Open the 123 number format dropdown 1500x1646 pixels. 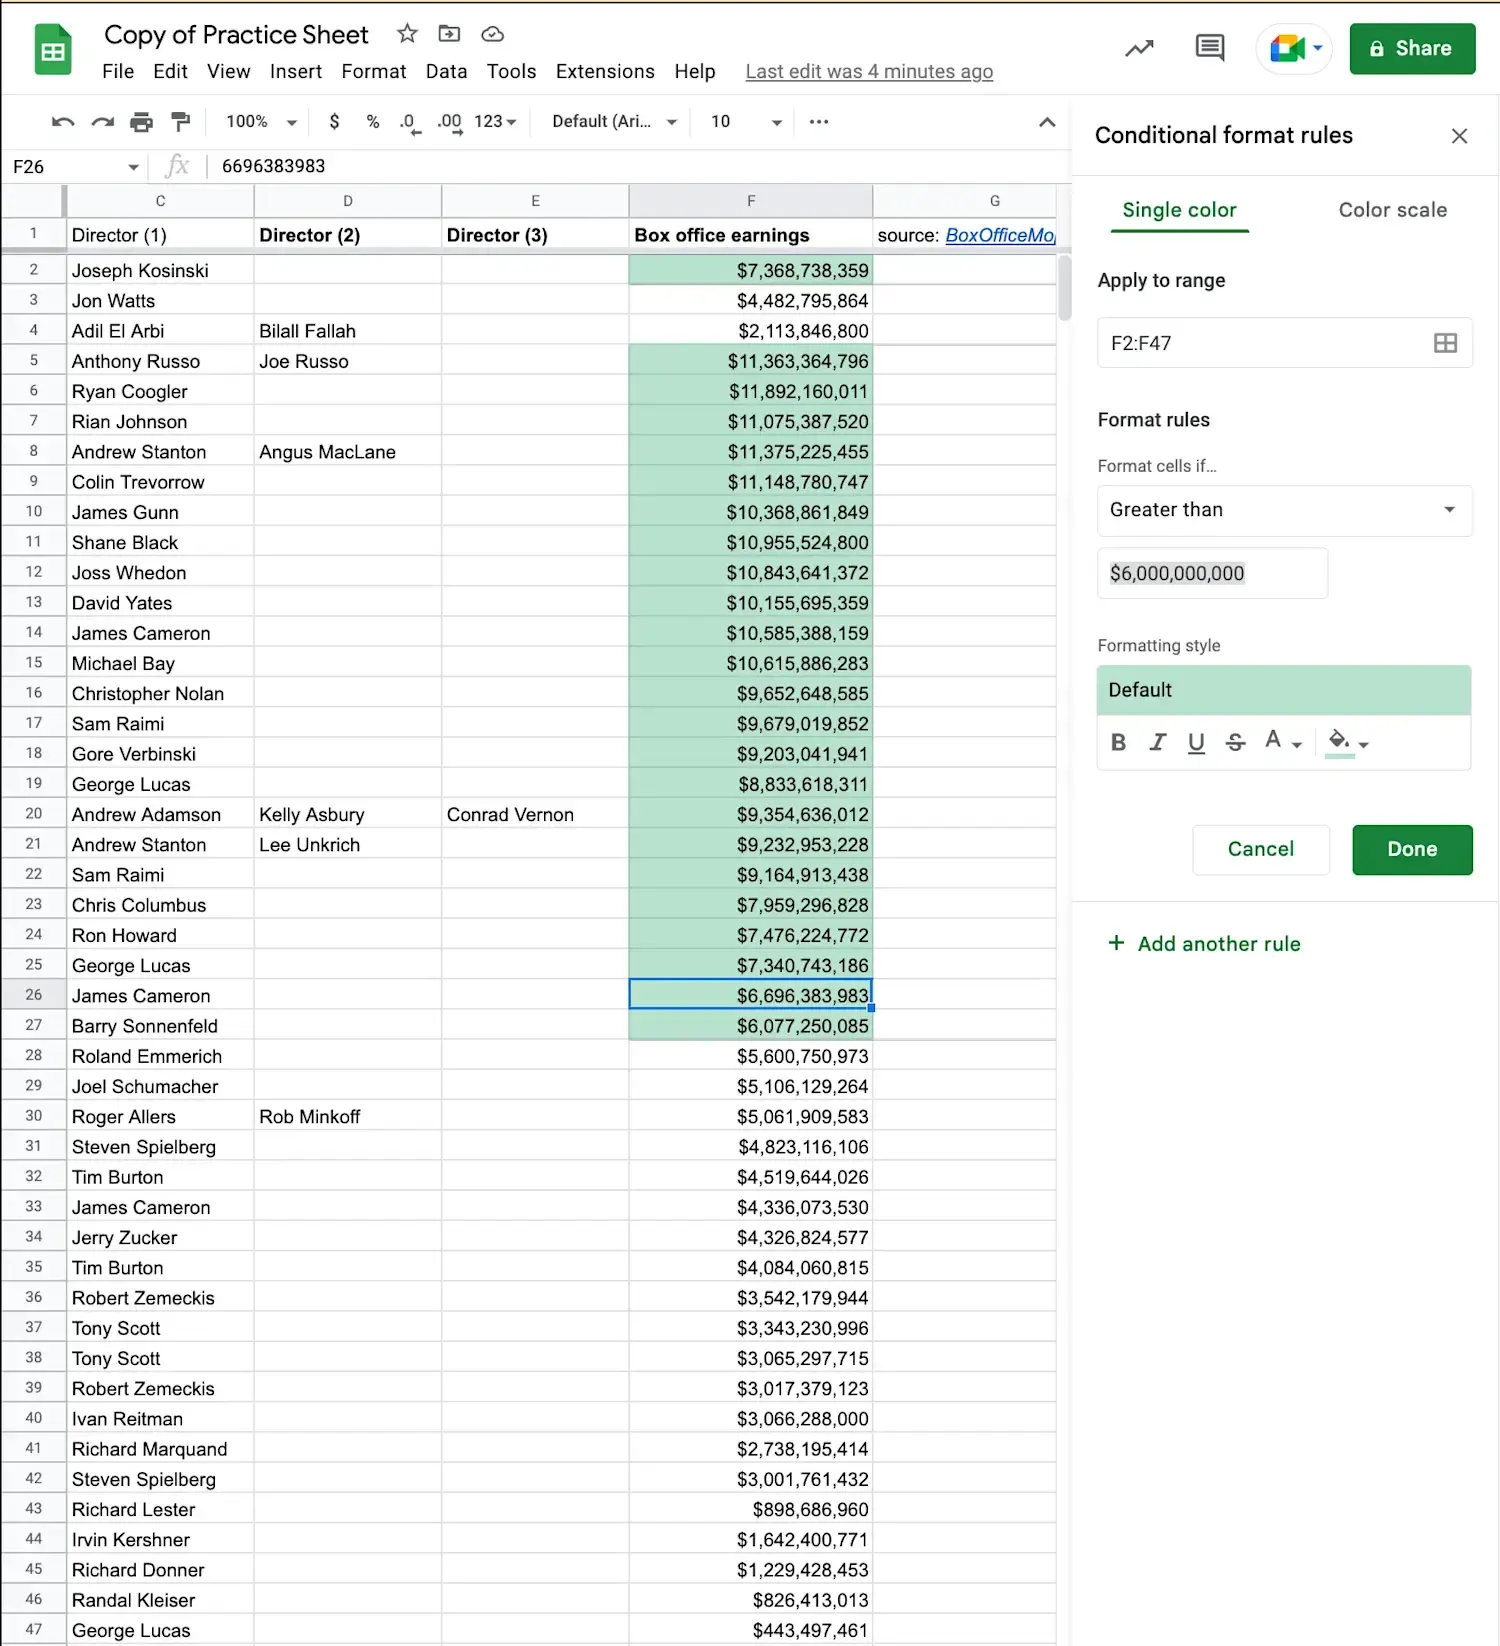(x=495, y=121)
